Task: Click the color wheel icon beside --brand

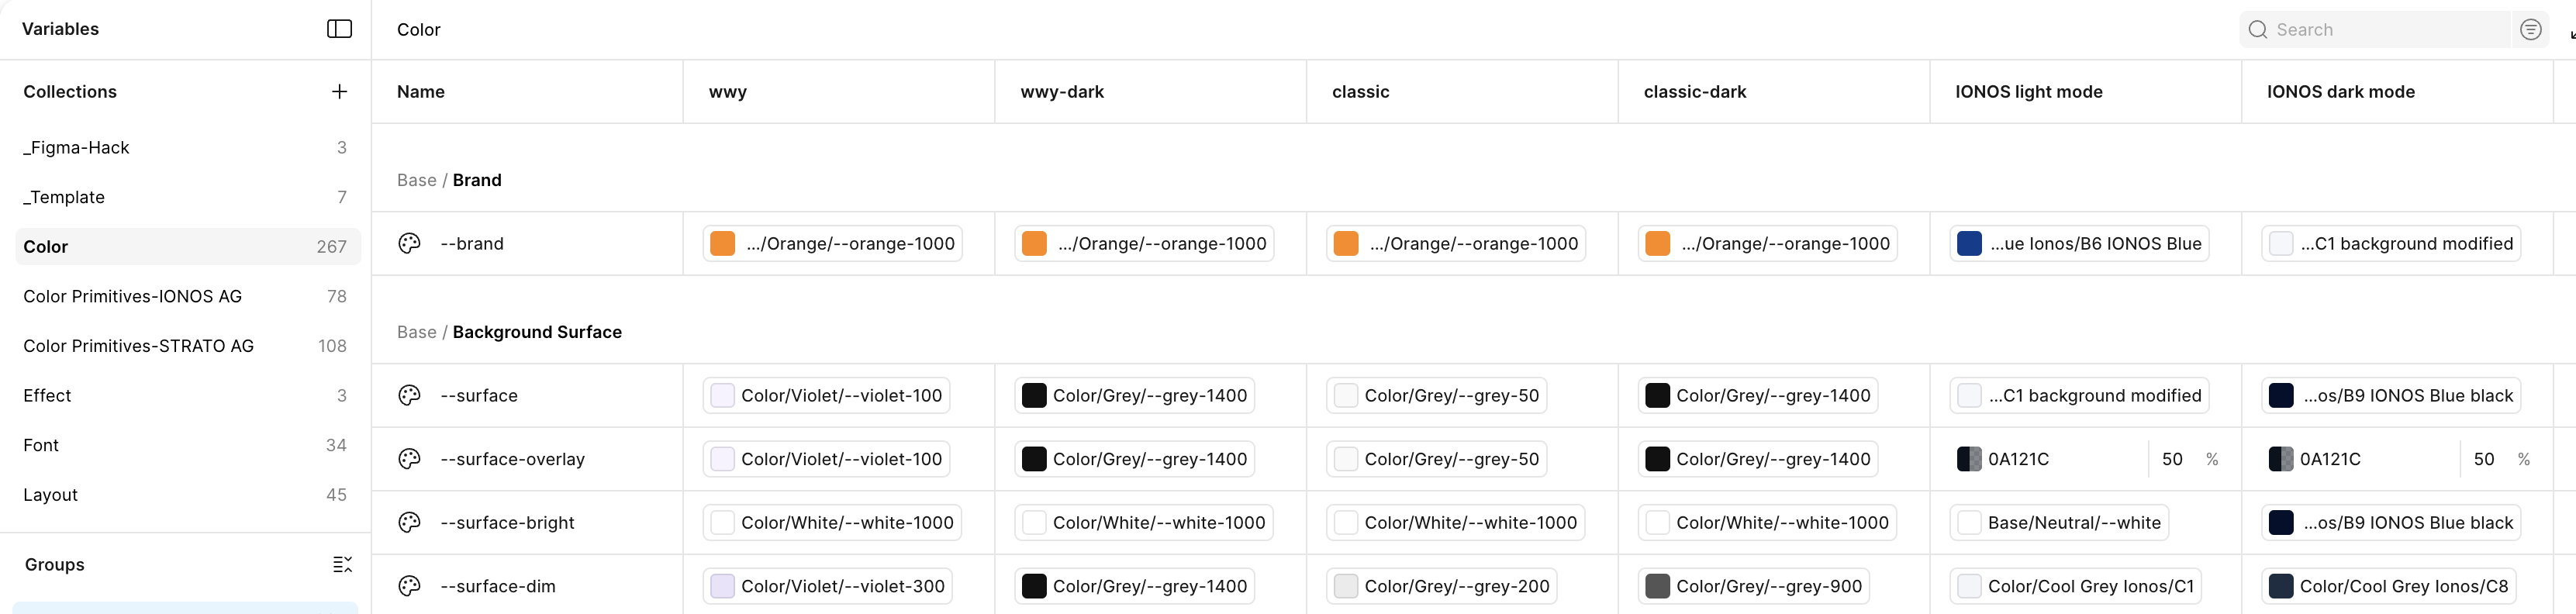Action: point(410,243)
